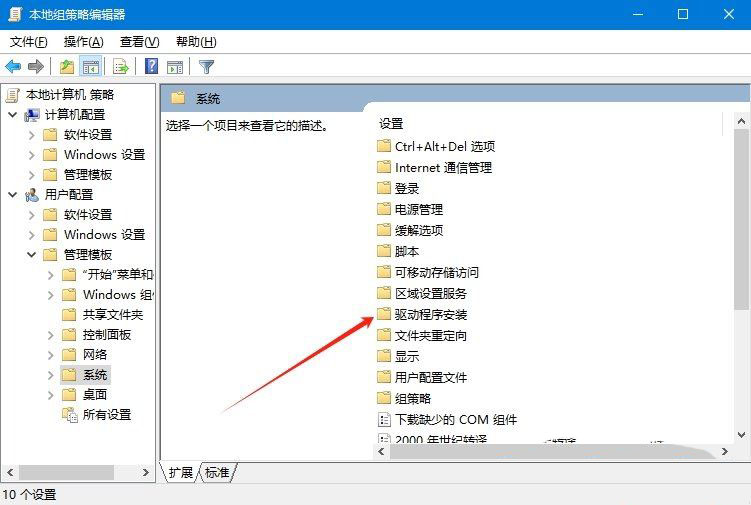Toggle the show/hide console tree icon

pos(91,66)
